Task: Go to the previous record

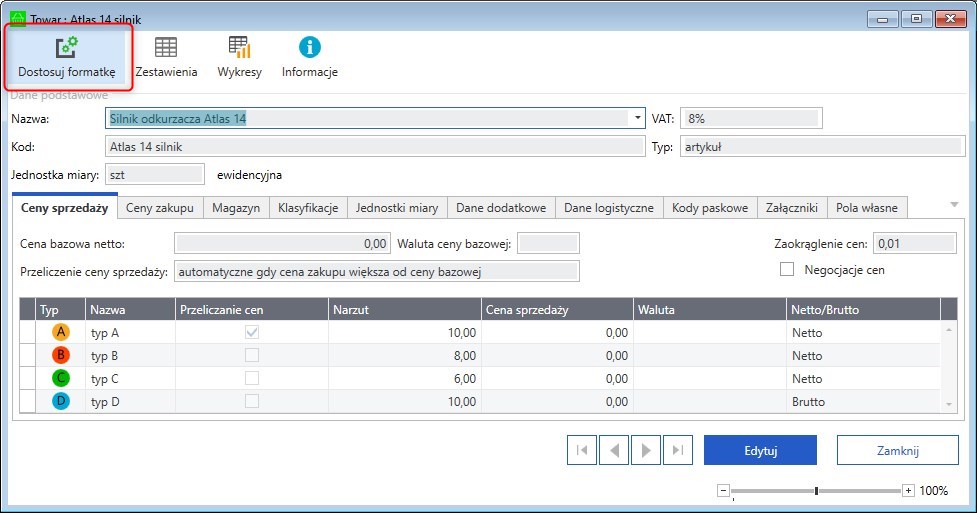Action: [613, 450]
